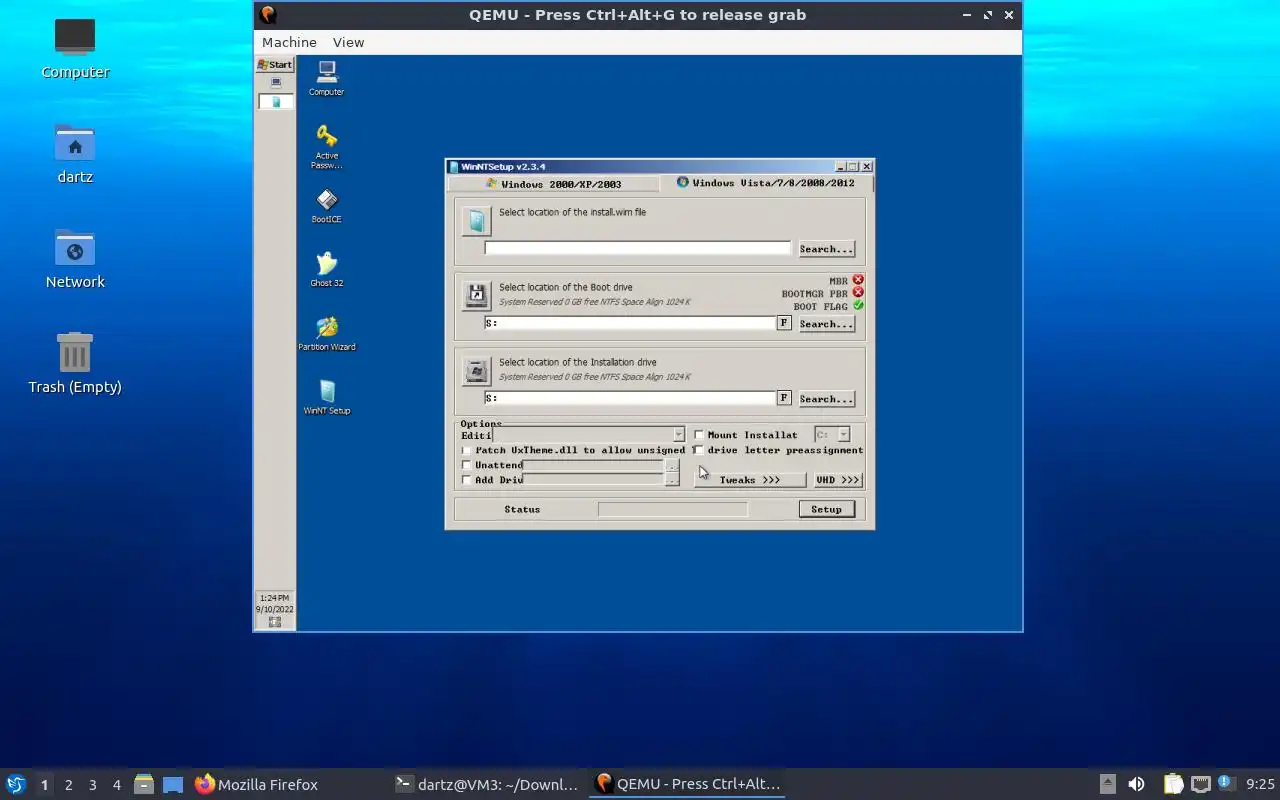The image size is (1280, 800).
Task: Open the Computer icon on host desktop
Action: (75, 37)
